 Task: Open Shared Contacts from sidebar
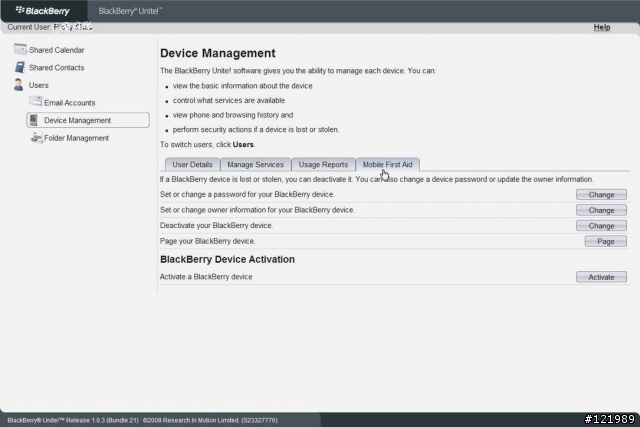(x=56, y=67)
